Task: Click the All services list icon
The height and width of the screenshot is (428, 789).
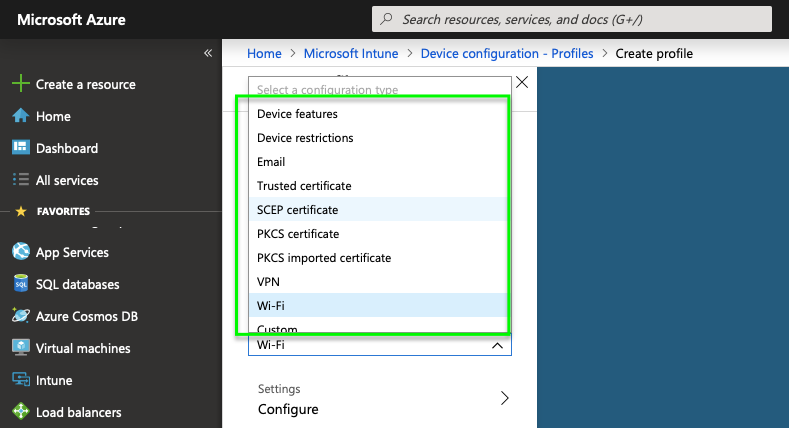Action: [20, 180]
